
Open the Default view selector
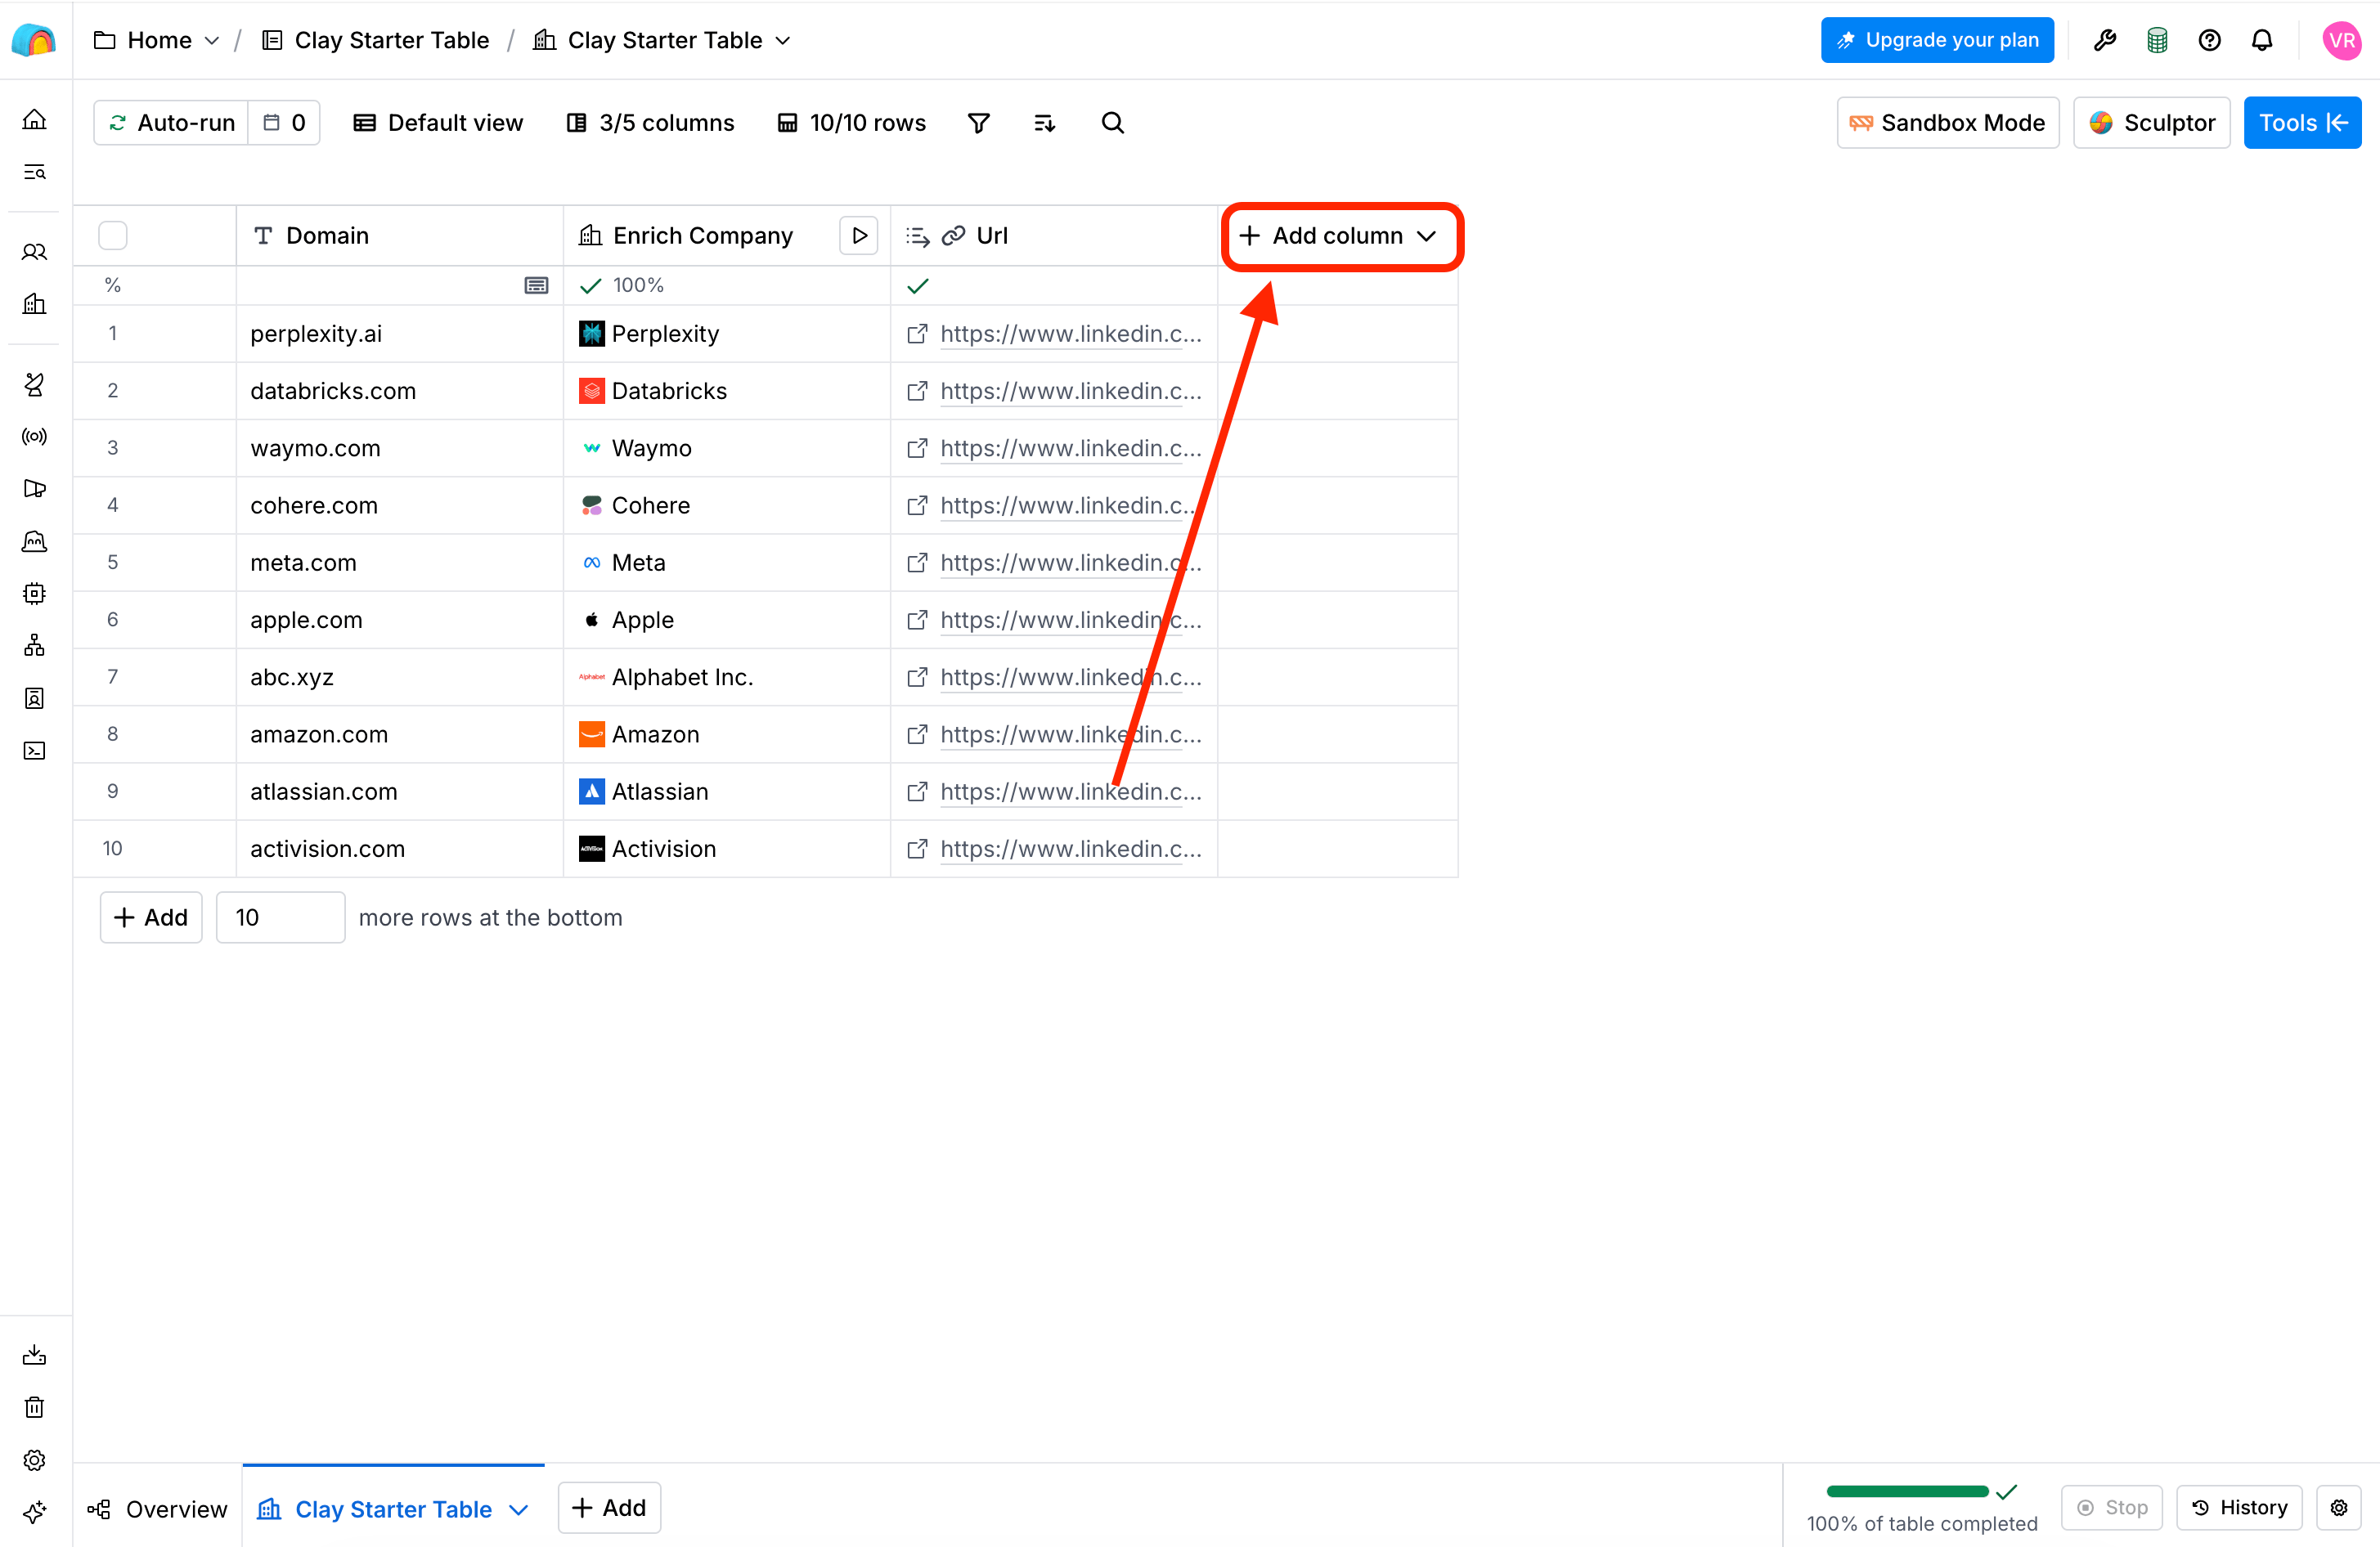pyautogui.click(x=439, y=123)
